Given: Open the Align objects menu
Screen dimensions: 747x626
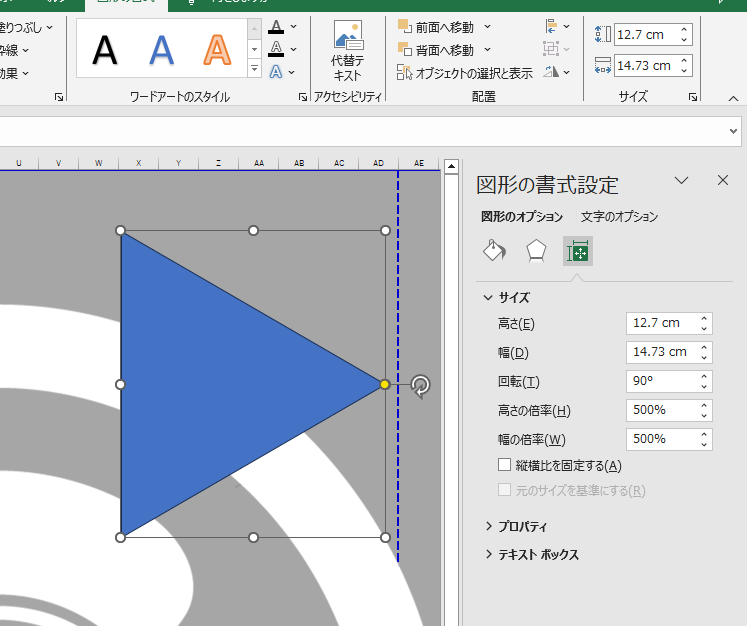Looking at the screenshot, I should pos(556,26).
